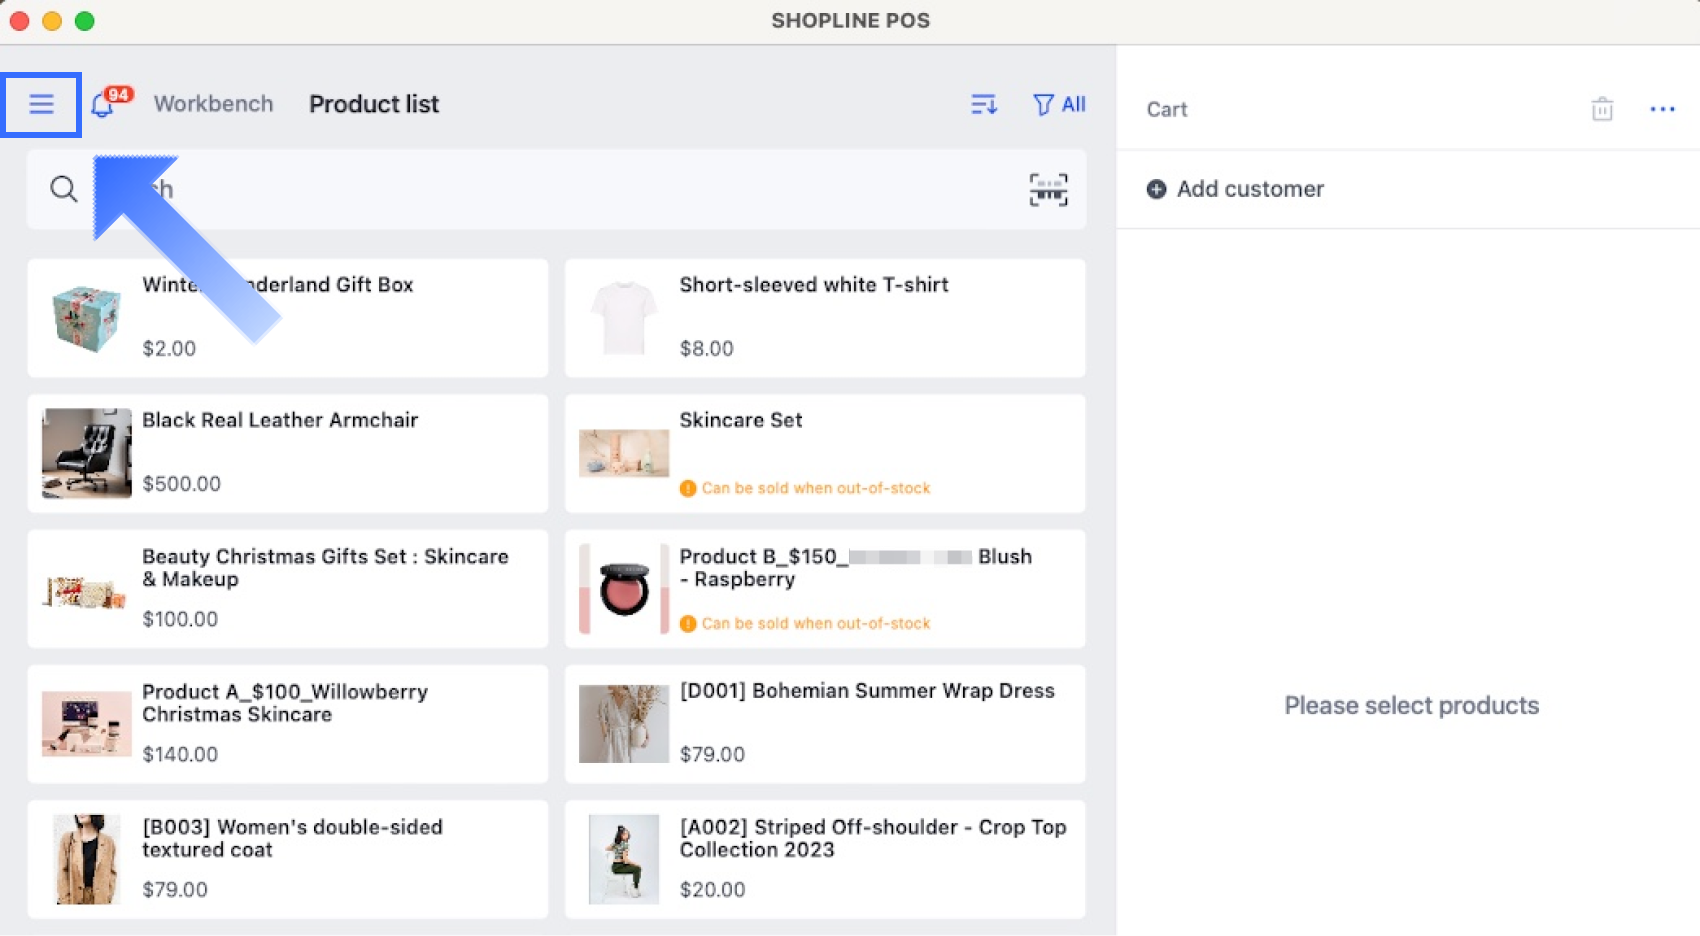Add Short-sleeved white T-shirt to cart
Screen dimensions: 1700x936
click(824, 317)
